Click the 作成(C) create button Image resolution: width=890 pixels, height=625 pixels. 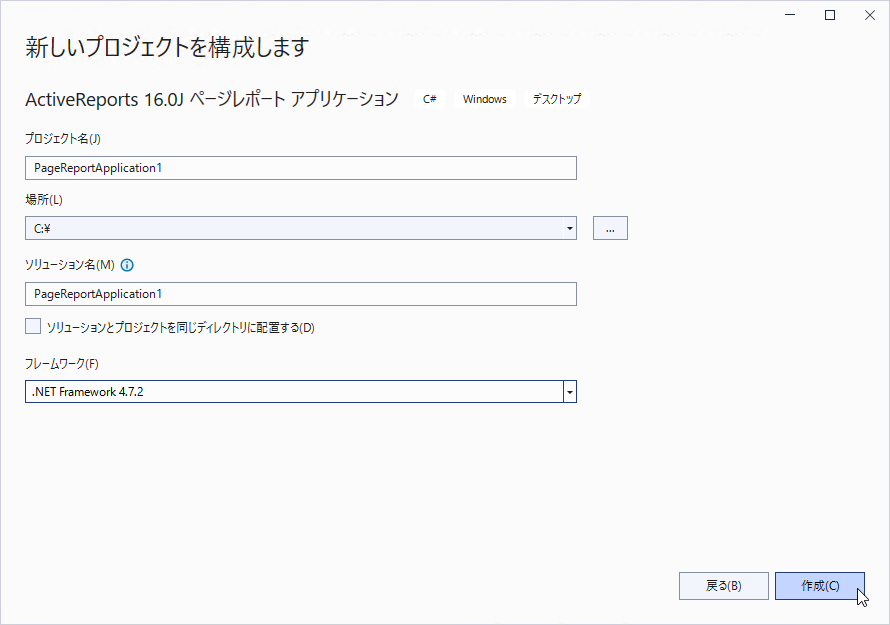click(x=820, y=586)
